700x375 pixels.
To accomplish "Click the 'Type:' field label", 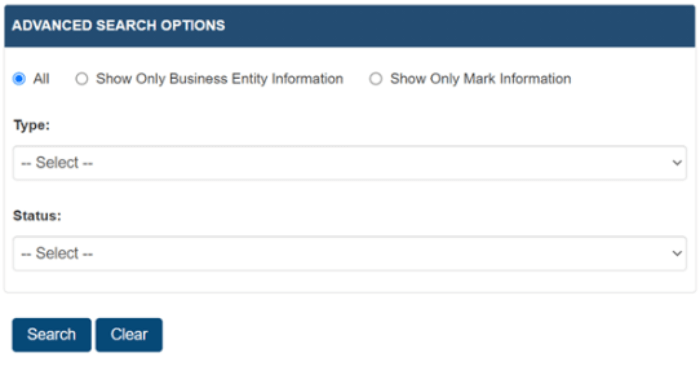I will [x=32, y=125].
